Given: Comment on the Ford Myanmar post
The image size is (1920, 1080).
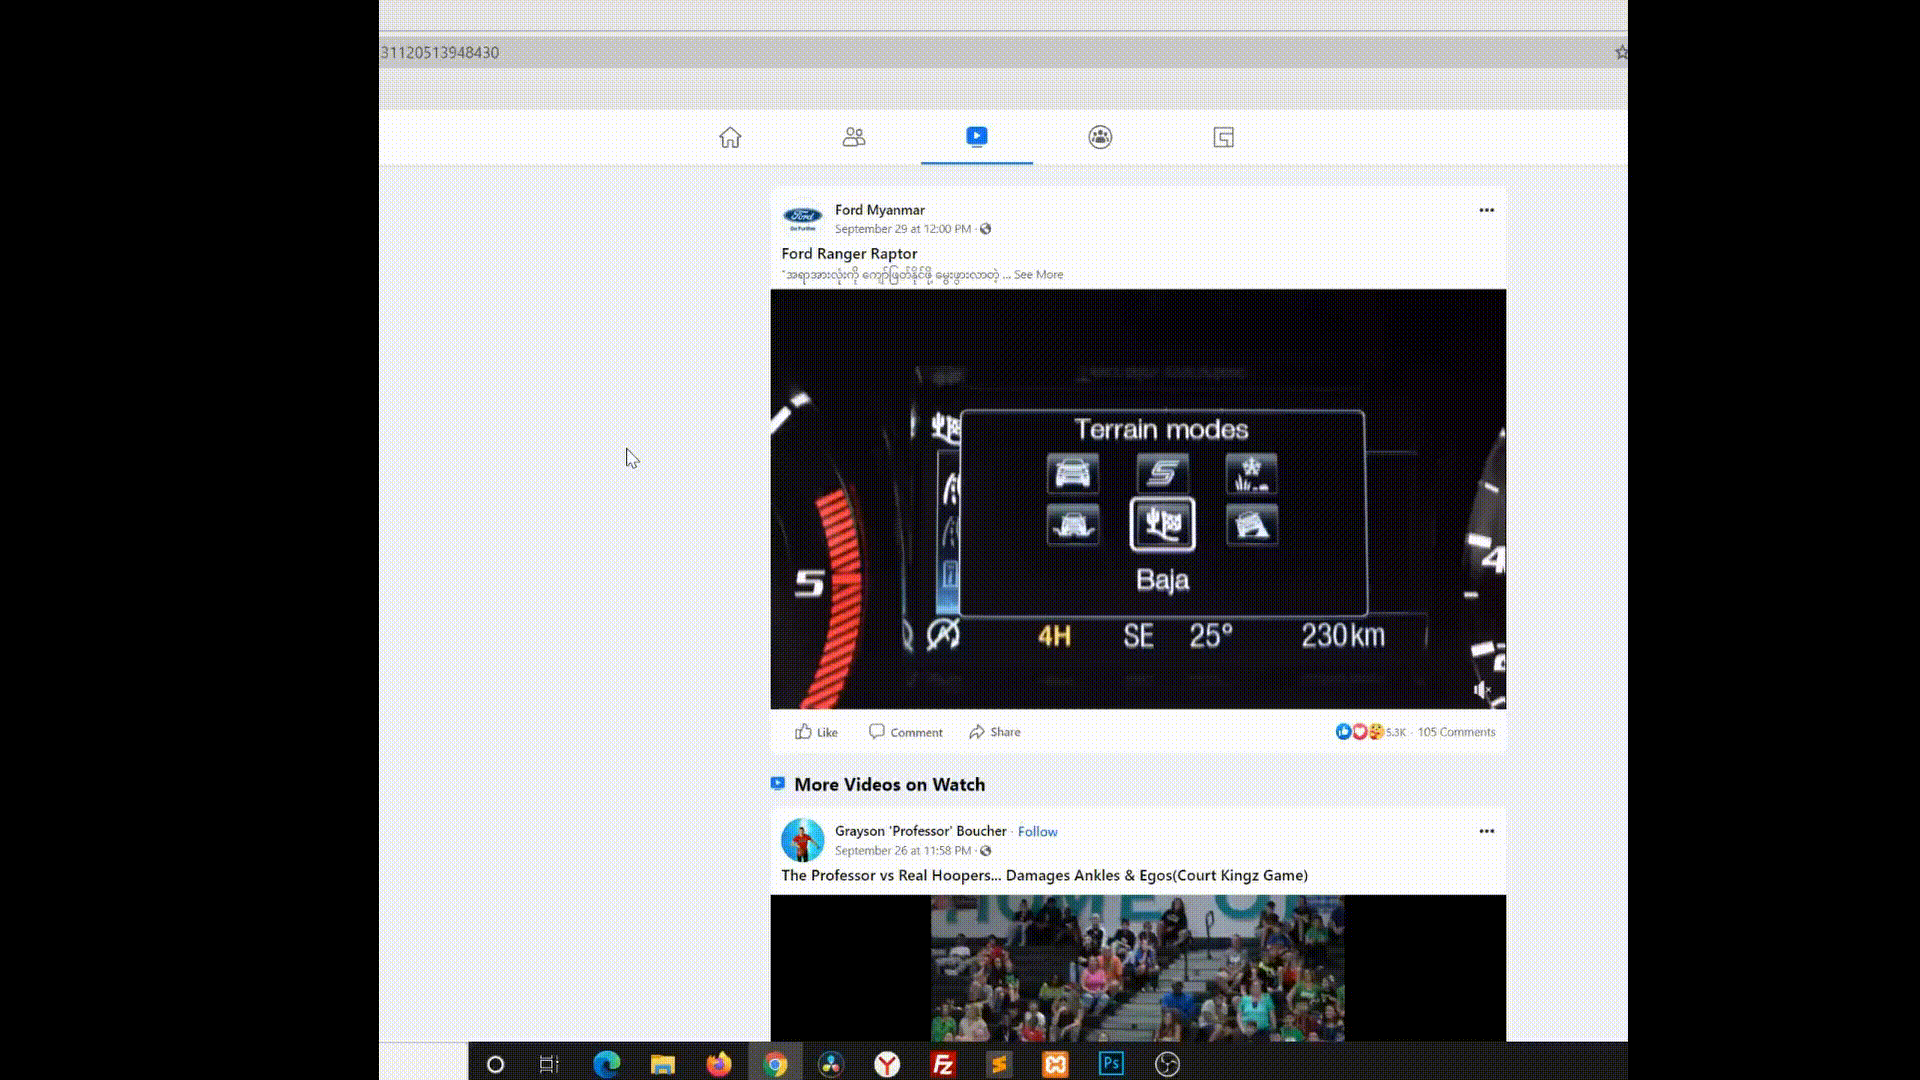Looking at the screenshot, I should (x=905, y=732).
